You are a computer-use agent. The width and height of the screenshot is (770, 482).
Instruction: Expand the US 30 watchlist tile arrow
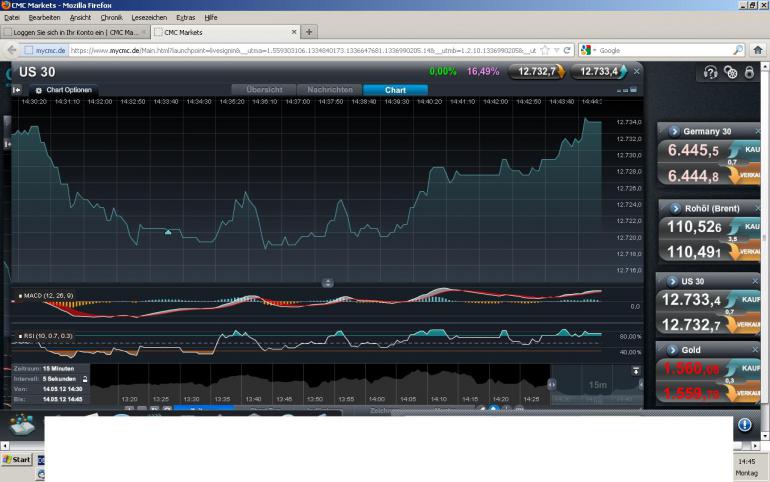pos(673,281)
